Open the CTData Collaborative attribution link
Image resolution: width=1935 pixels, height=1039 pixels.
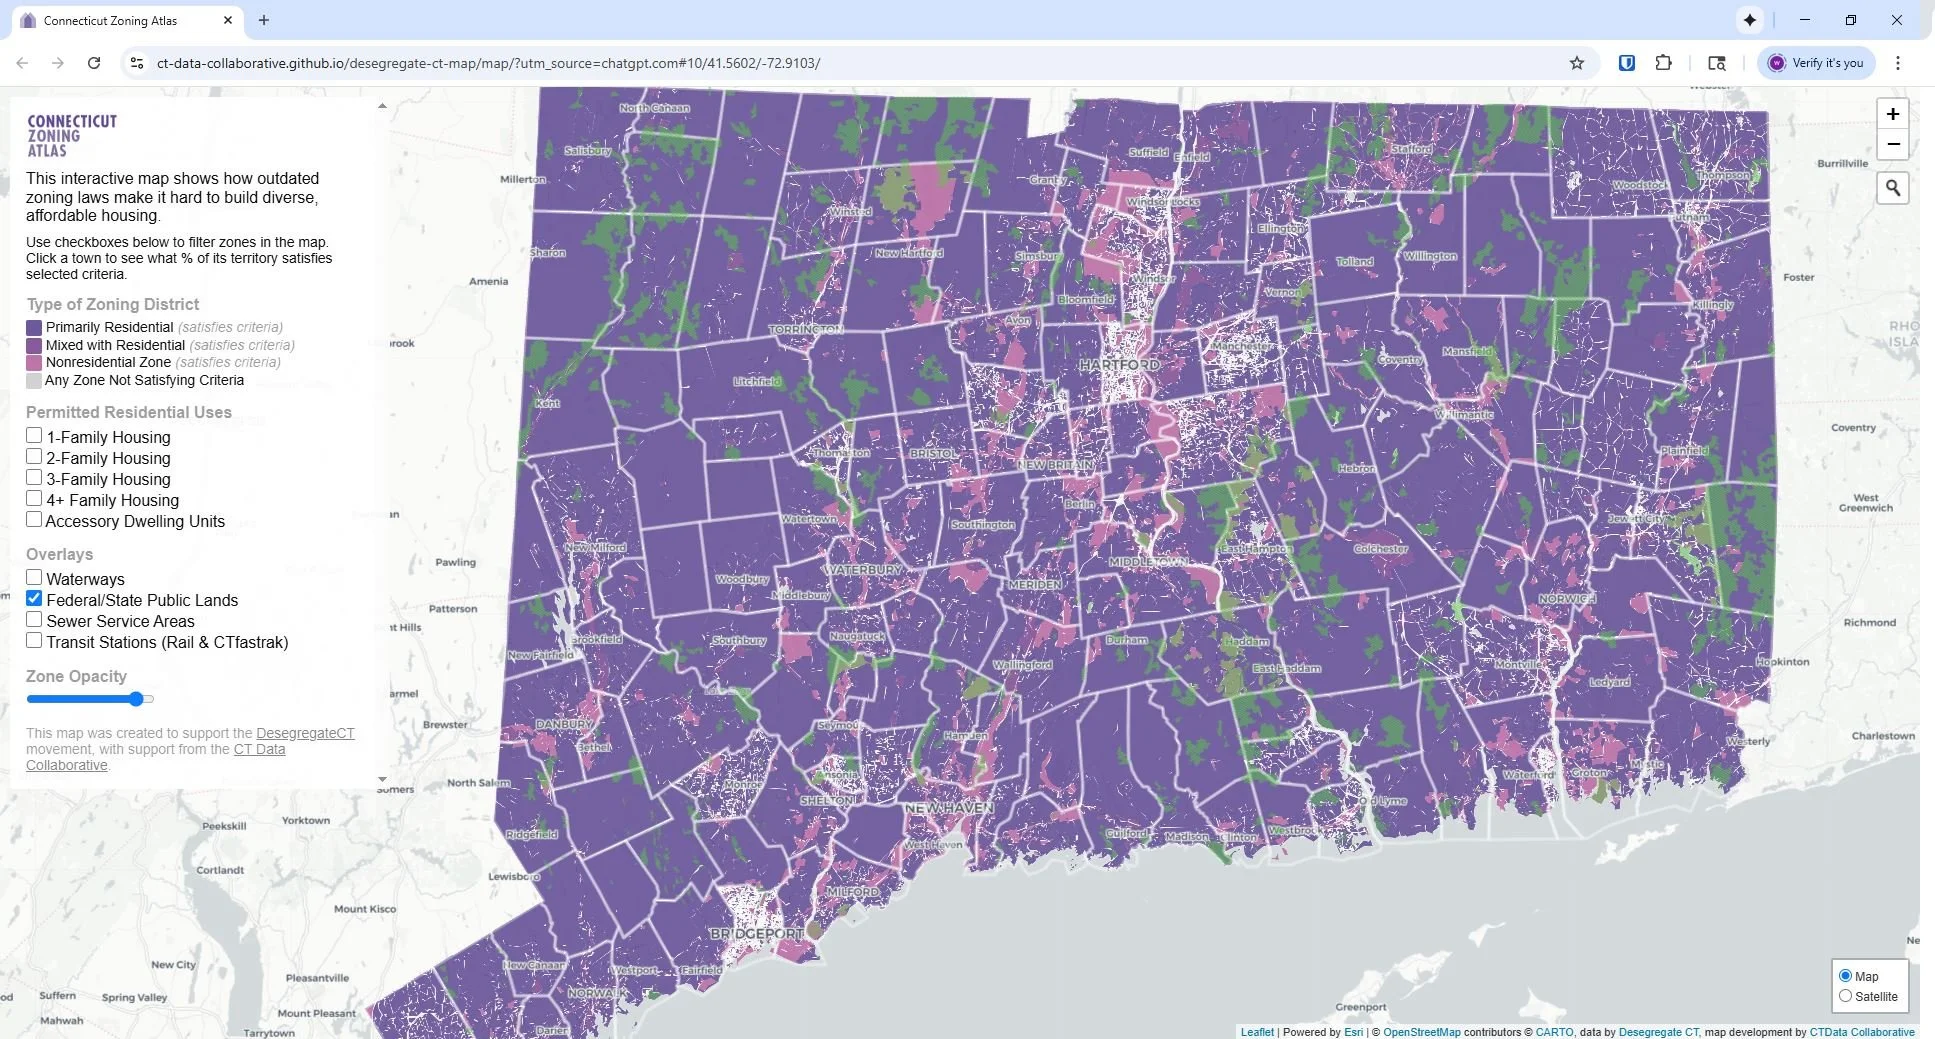[1861, 1032]
